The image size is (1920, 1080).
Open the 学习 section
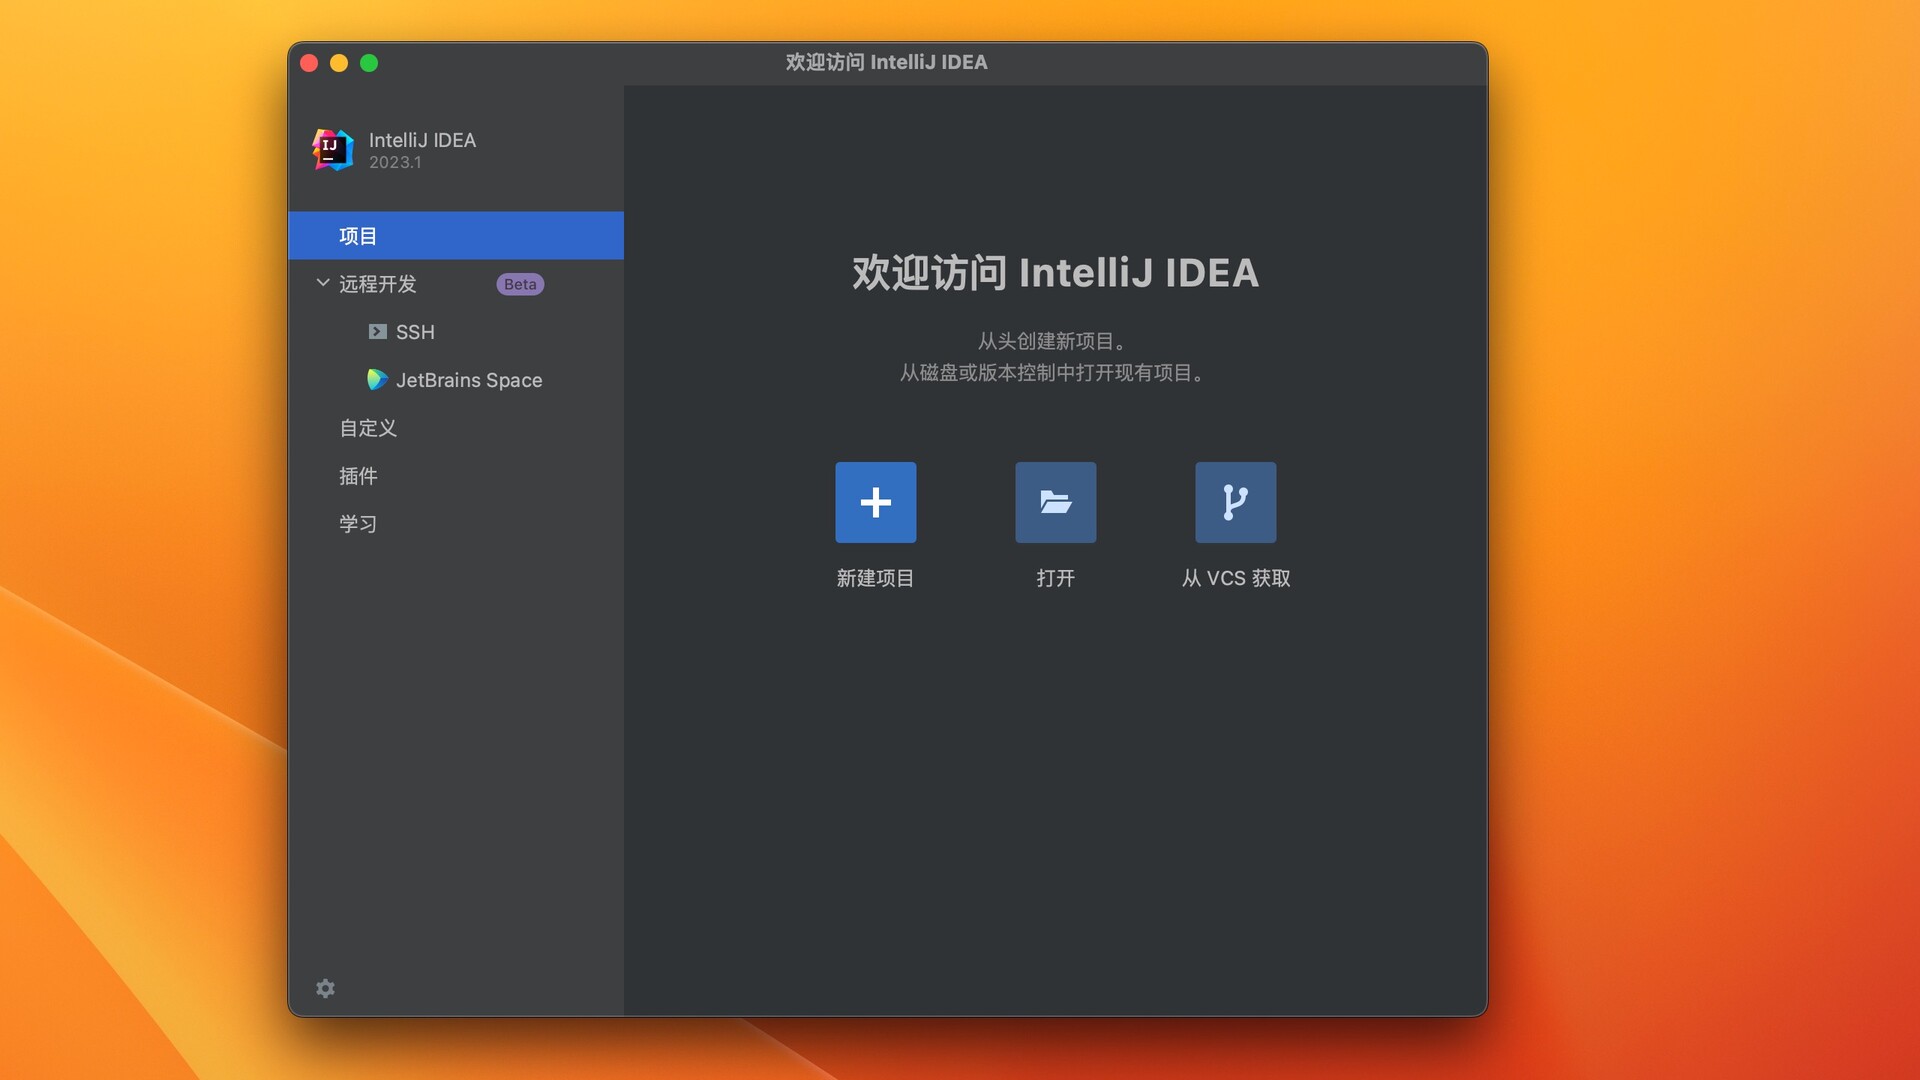click(x=358, y=523)
